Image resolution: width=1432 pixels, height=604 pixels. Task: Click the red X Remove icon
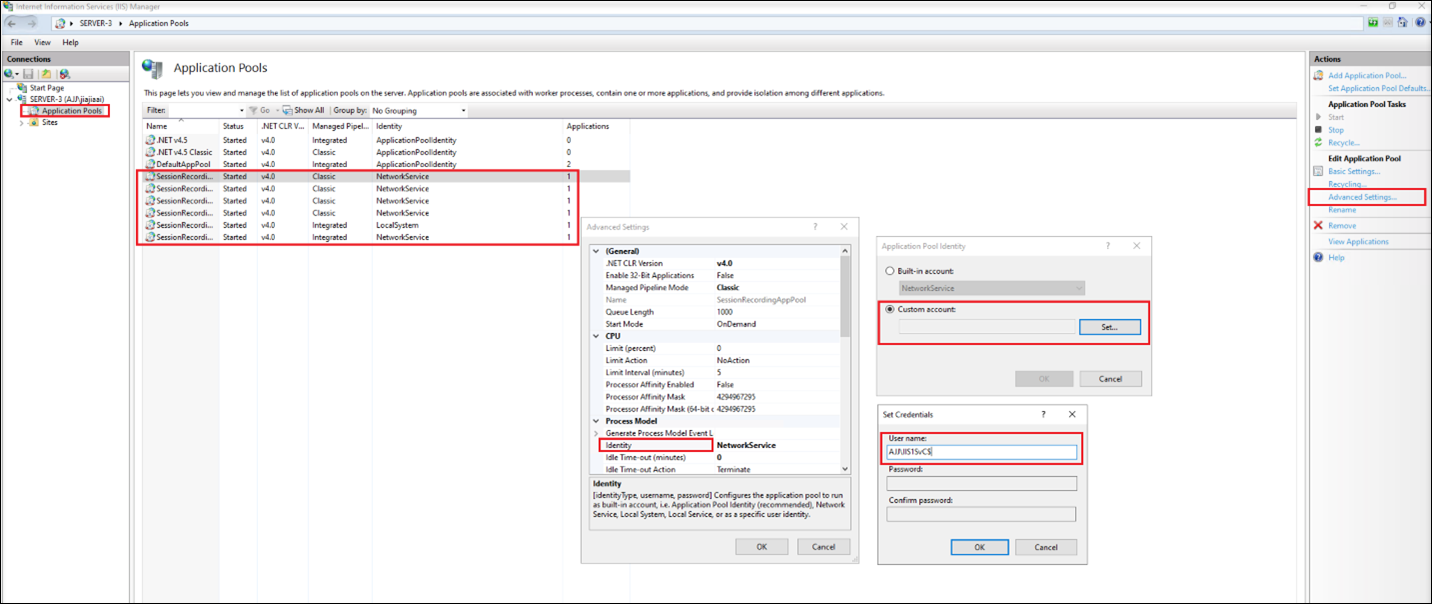click(1318, 225)
